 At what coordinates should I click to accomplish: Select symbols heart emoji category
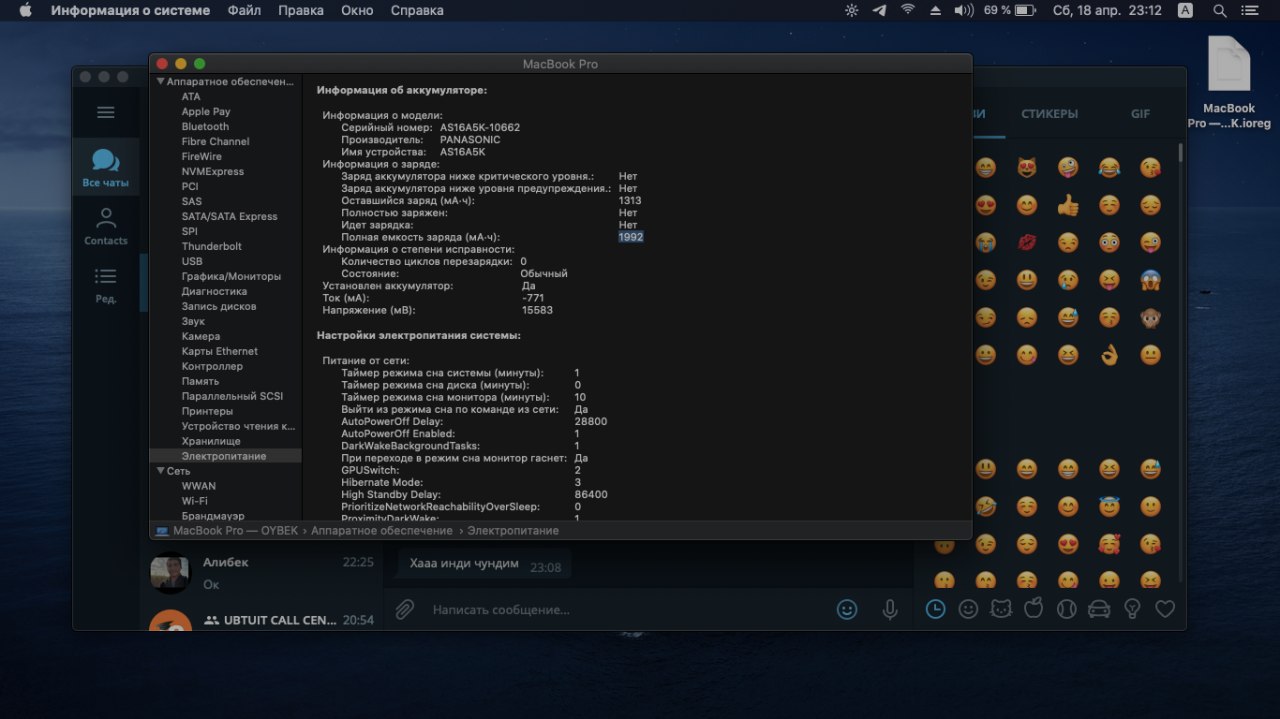click(x=1165, y=608)
